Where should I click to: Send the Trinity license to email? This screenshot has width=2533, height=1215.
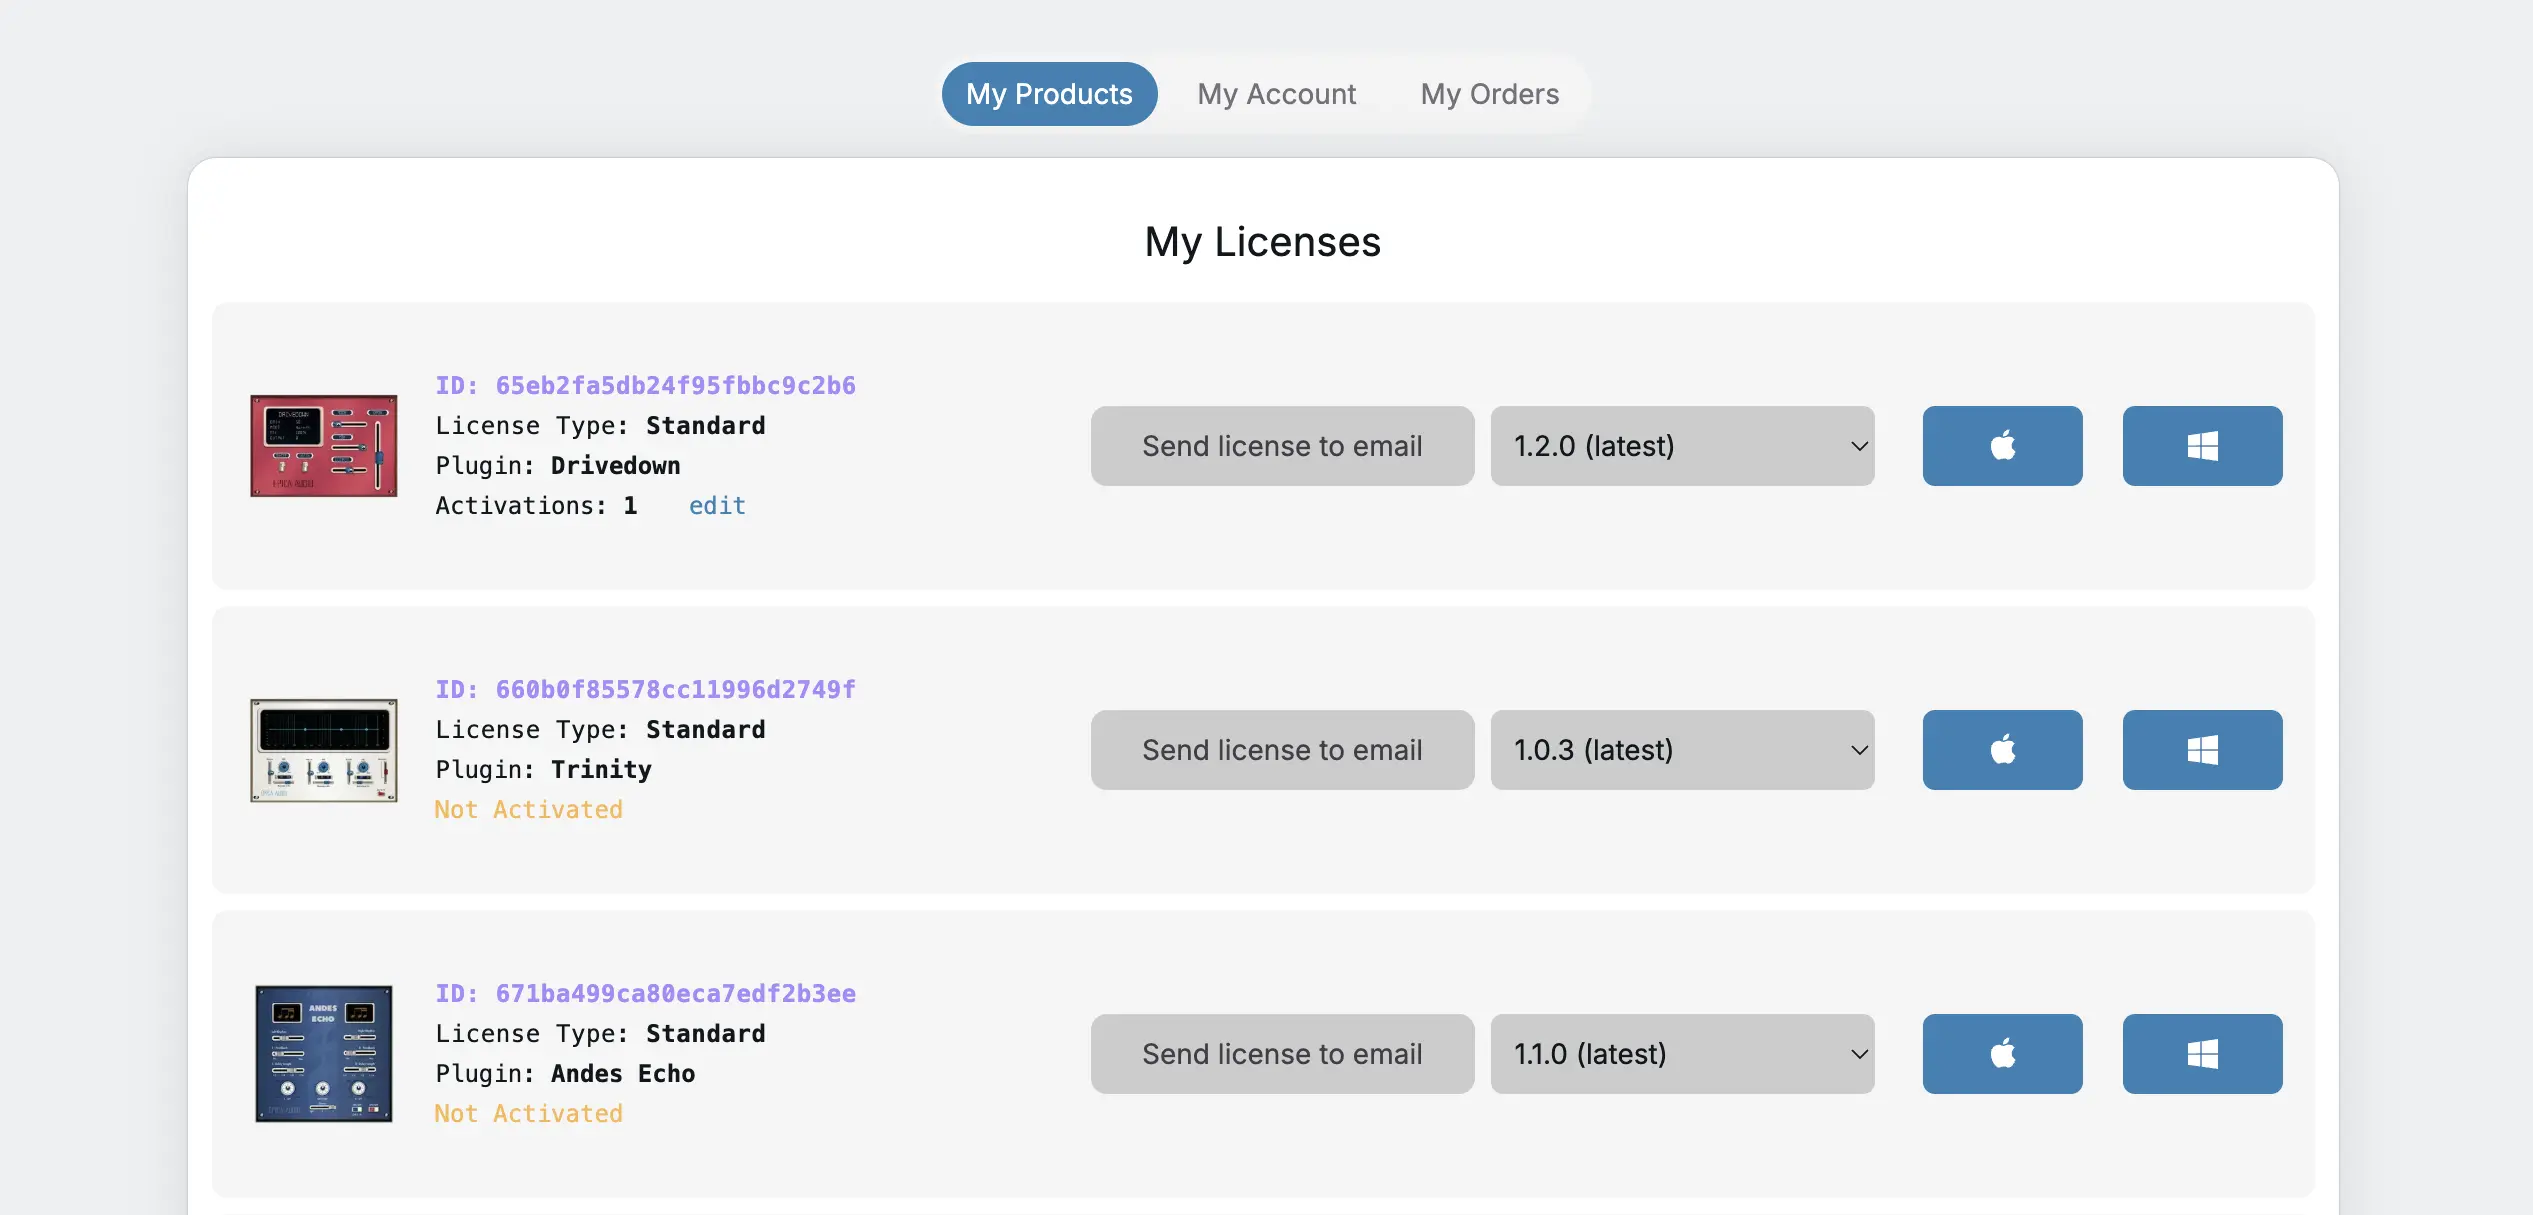[x=1282, y=750]
